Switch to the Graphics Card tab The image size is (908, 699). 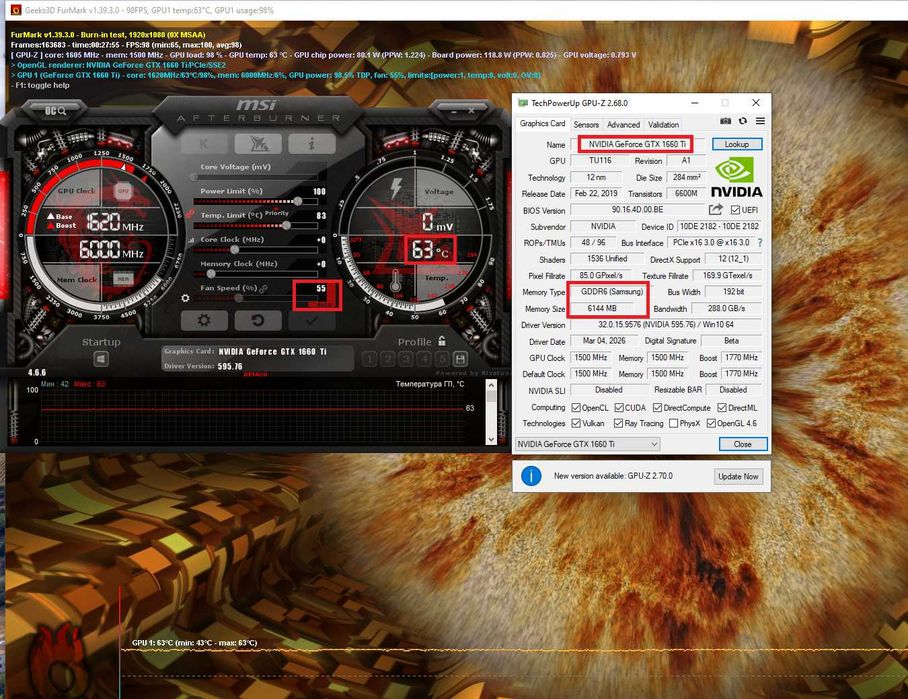[x=542, y=123]
